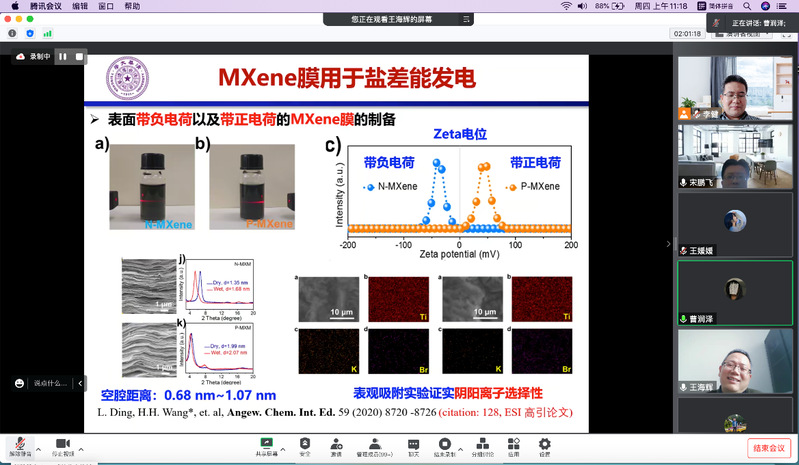This screenshot has height=465, width=799.
Task: Select 王媛媛's participant video tile
Action: pos(735,224)
